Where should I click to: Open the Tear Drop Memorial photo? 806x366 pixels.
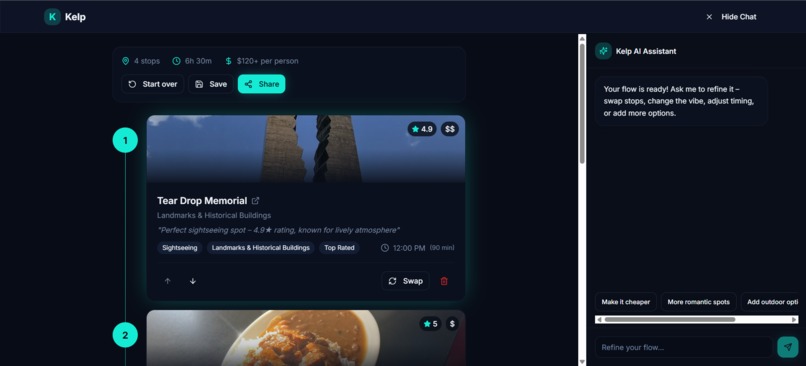point(306,149)
